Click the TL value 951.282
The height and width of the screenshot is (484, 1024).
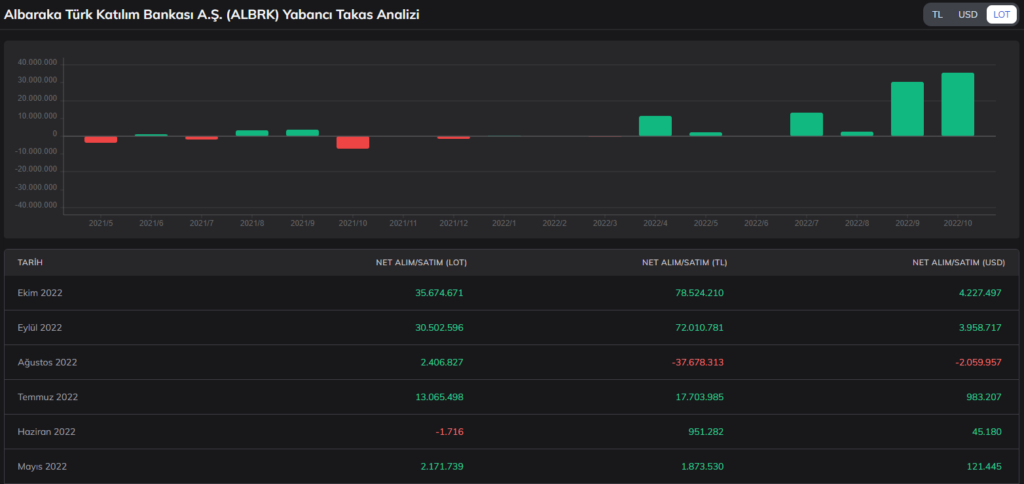[x=706, y=432]
